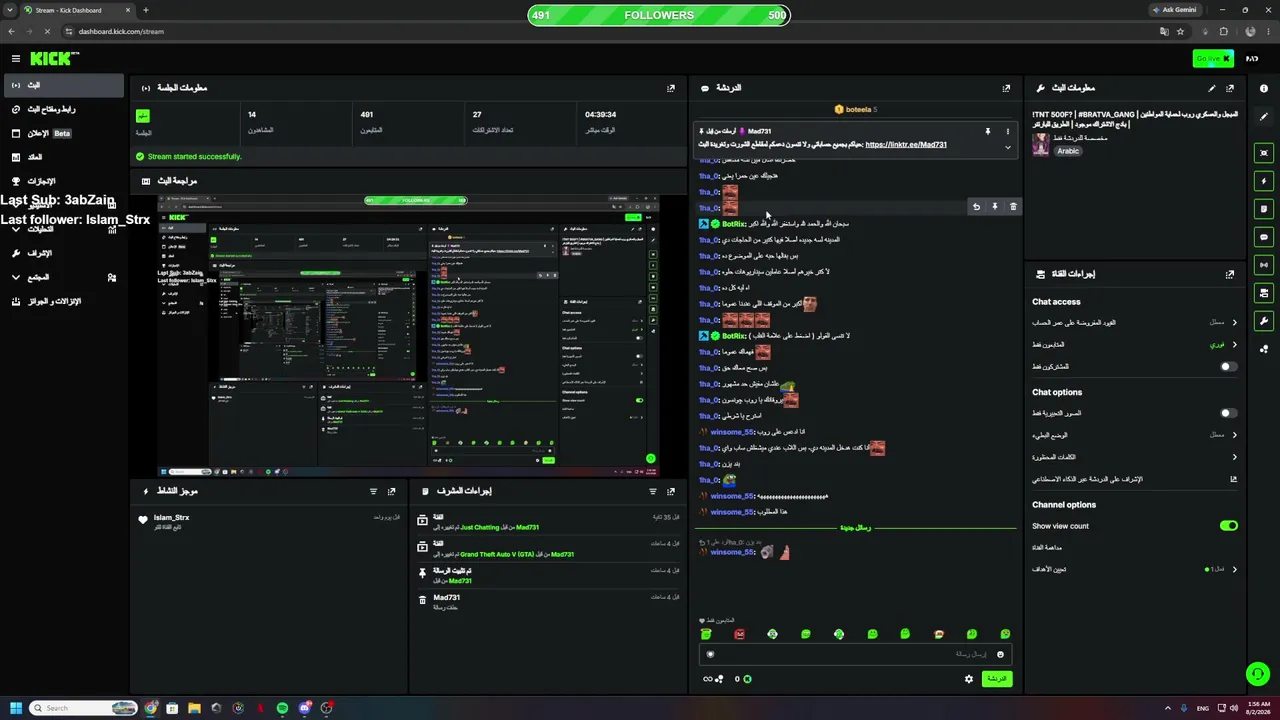1280x720 pixels.
Task: Filter the موجز النشاط activity feed
Action: [x=373, y=492]
